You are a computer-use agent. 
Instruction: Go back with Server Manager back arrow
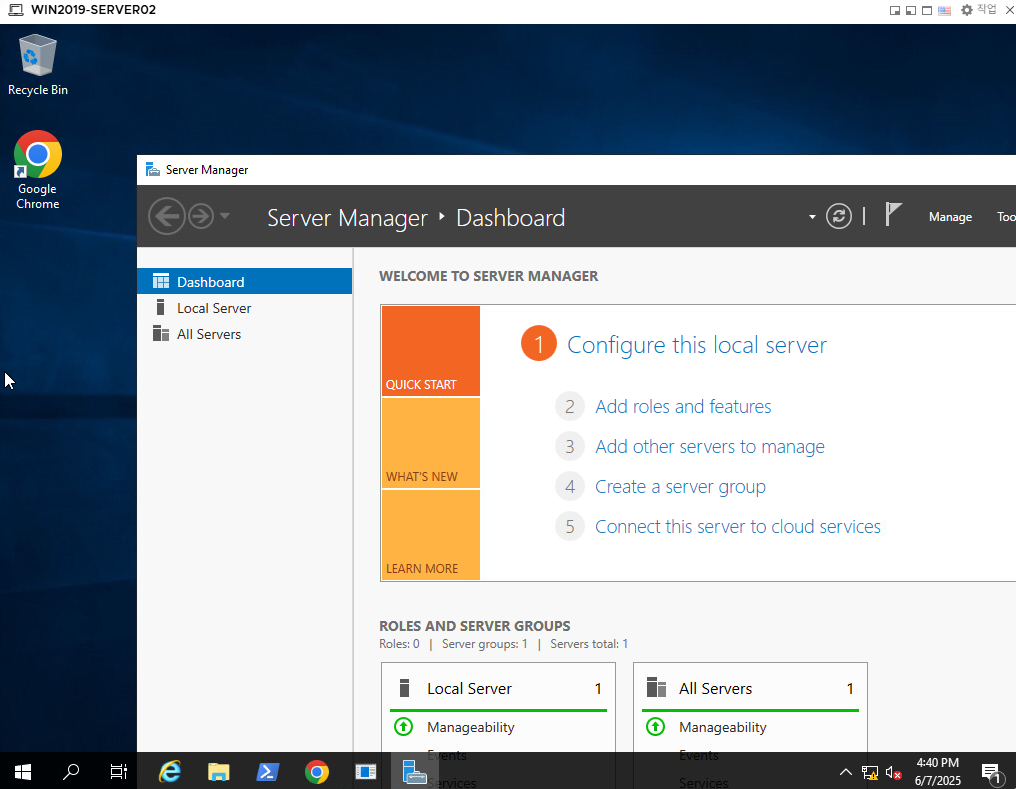click(167, 216)
